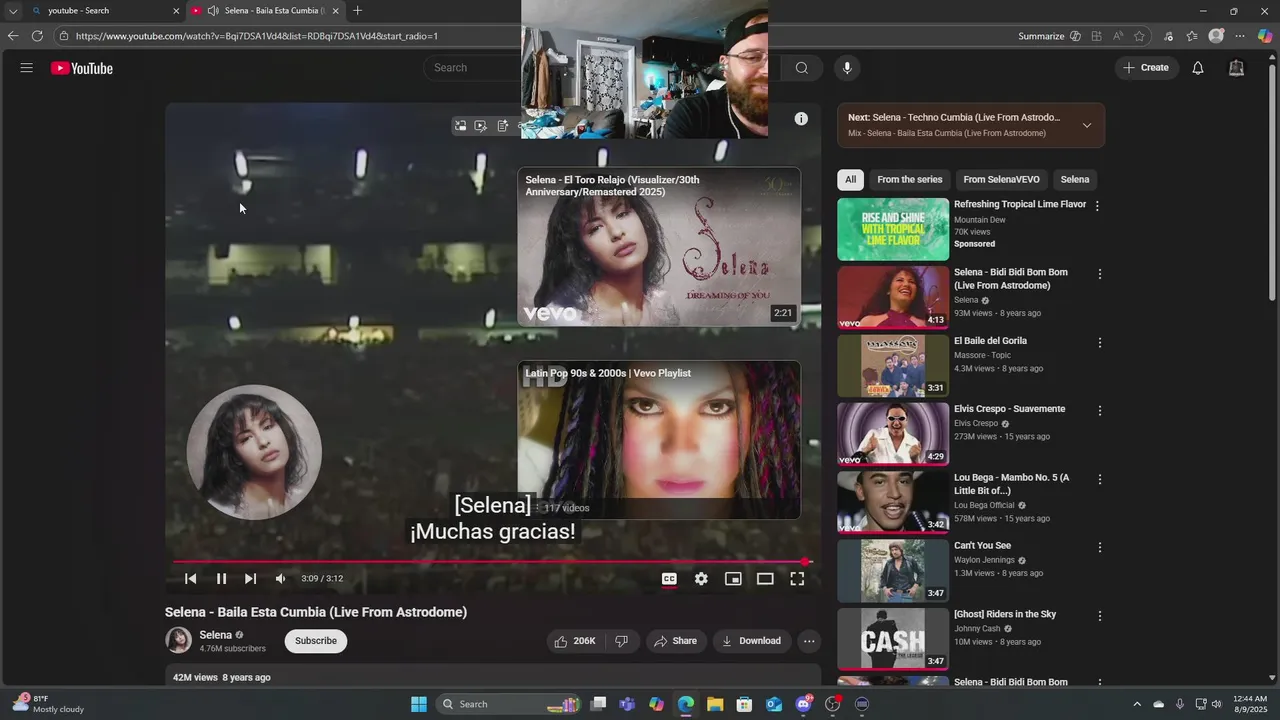The height and width of the screenshot is (720, 1280).
Task: Open options for Mambo No. 5 video
Action: coord(1100,479)
